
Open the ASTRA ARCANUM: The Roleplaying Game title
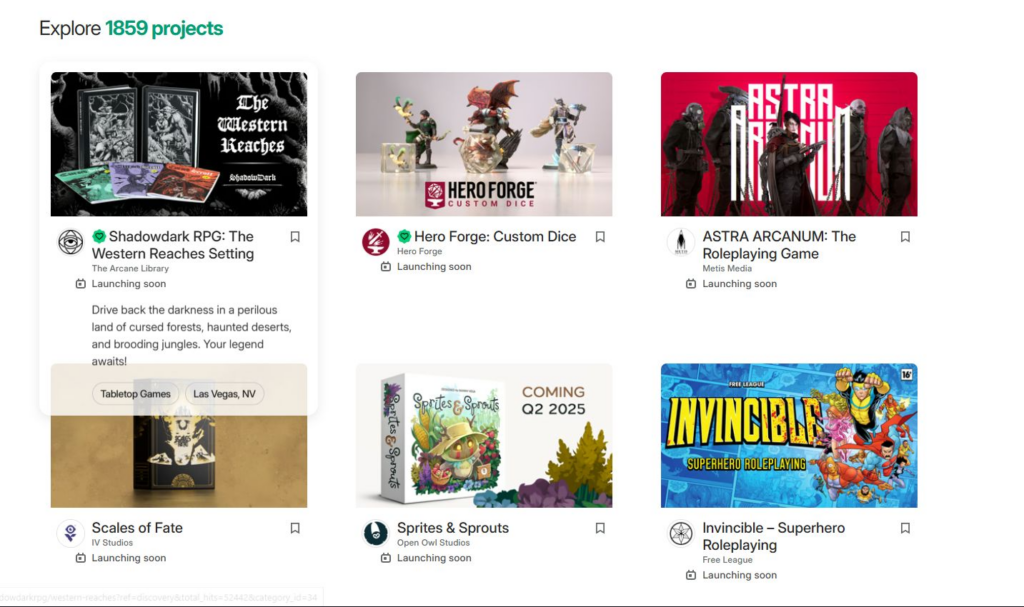pos(779,245)
